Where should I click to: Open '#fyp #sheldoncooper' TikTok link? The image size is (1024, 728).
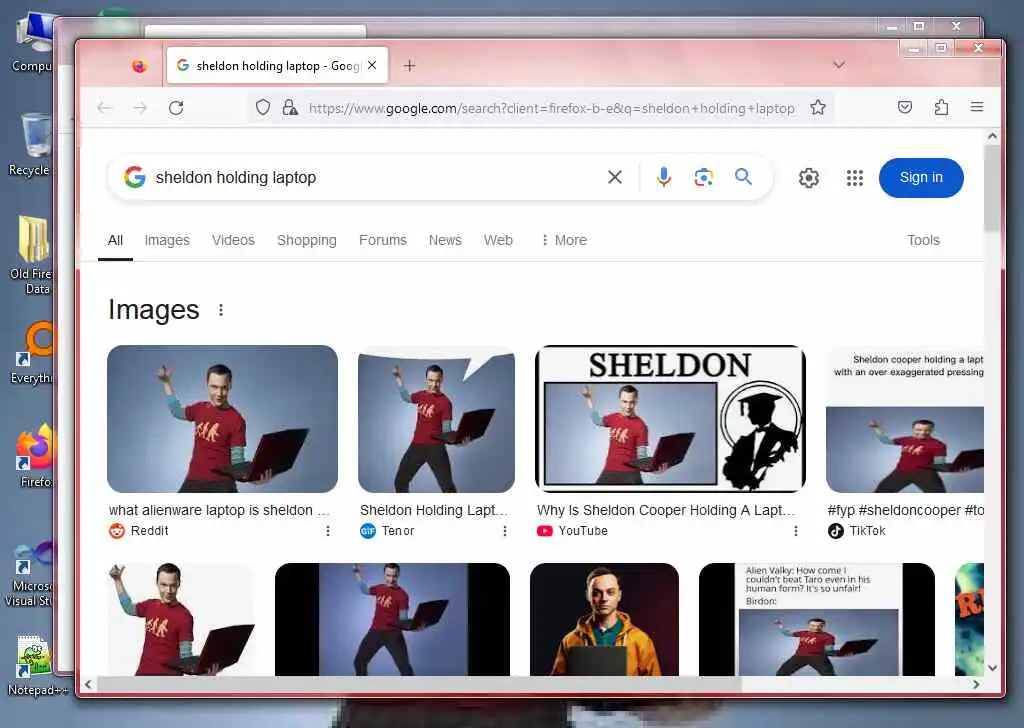905,511
